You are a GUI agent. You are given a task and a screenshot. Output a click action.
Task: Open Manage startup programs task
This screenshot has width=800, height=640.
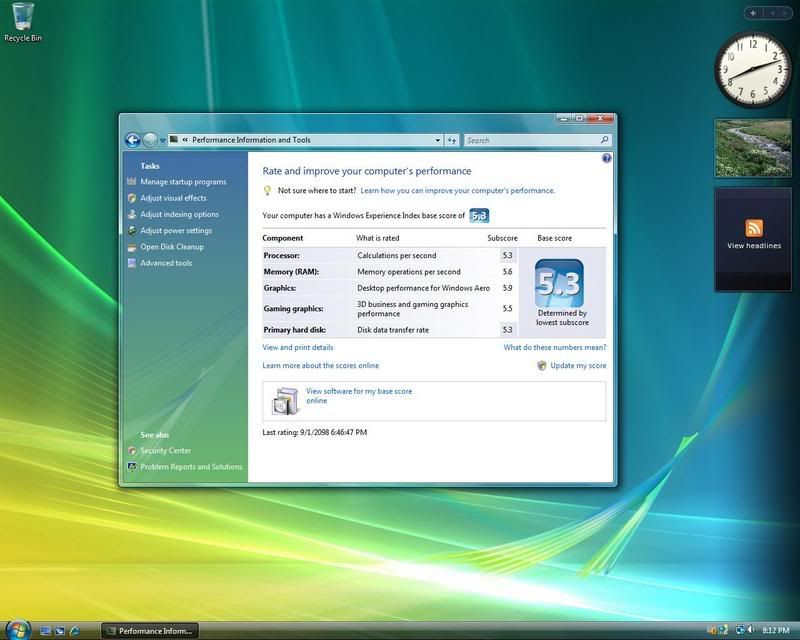coord(183,182)
